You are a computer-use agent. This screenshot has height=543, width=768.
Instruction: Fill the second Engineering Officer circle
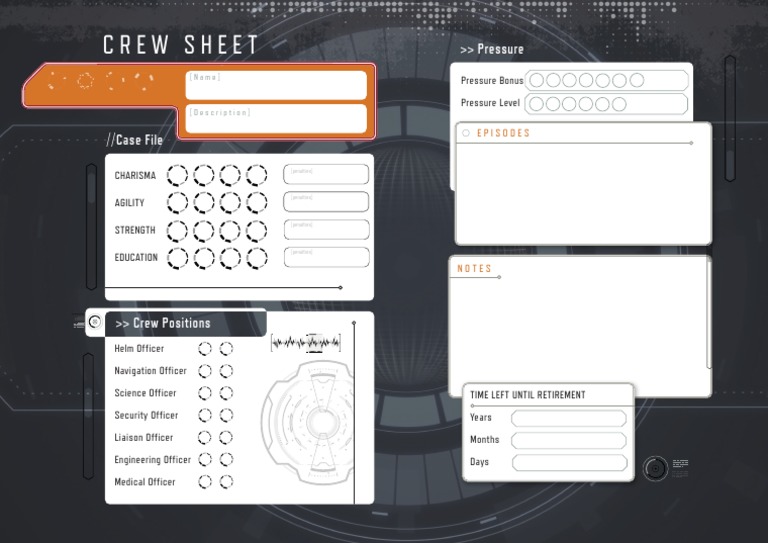click(x=226, y=460)
